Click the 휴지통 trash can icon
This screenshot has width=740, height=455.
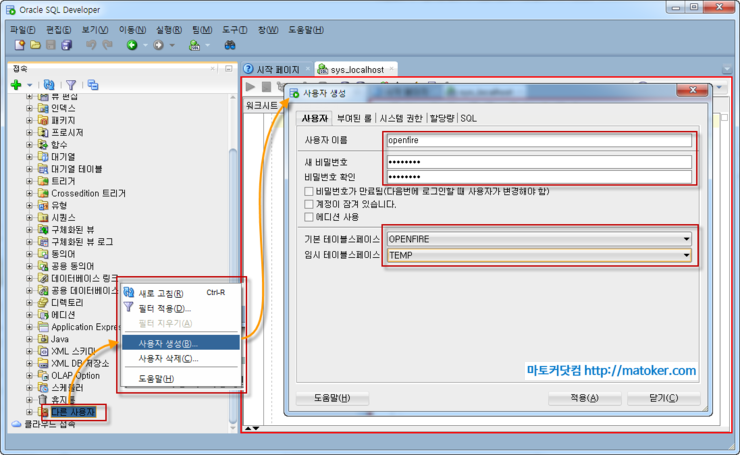click(43, 400)
